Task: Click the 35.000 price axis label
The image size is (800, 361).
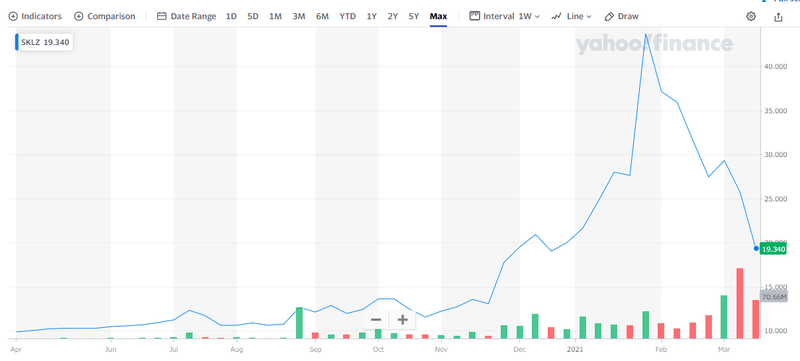Action: click(775, 111)
